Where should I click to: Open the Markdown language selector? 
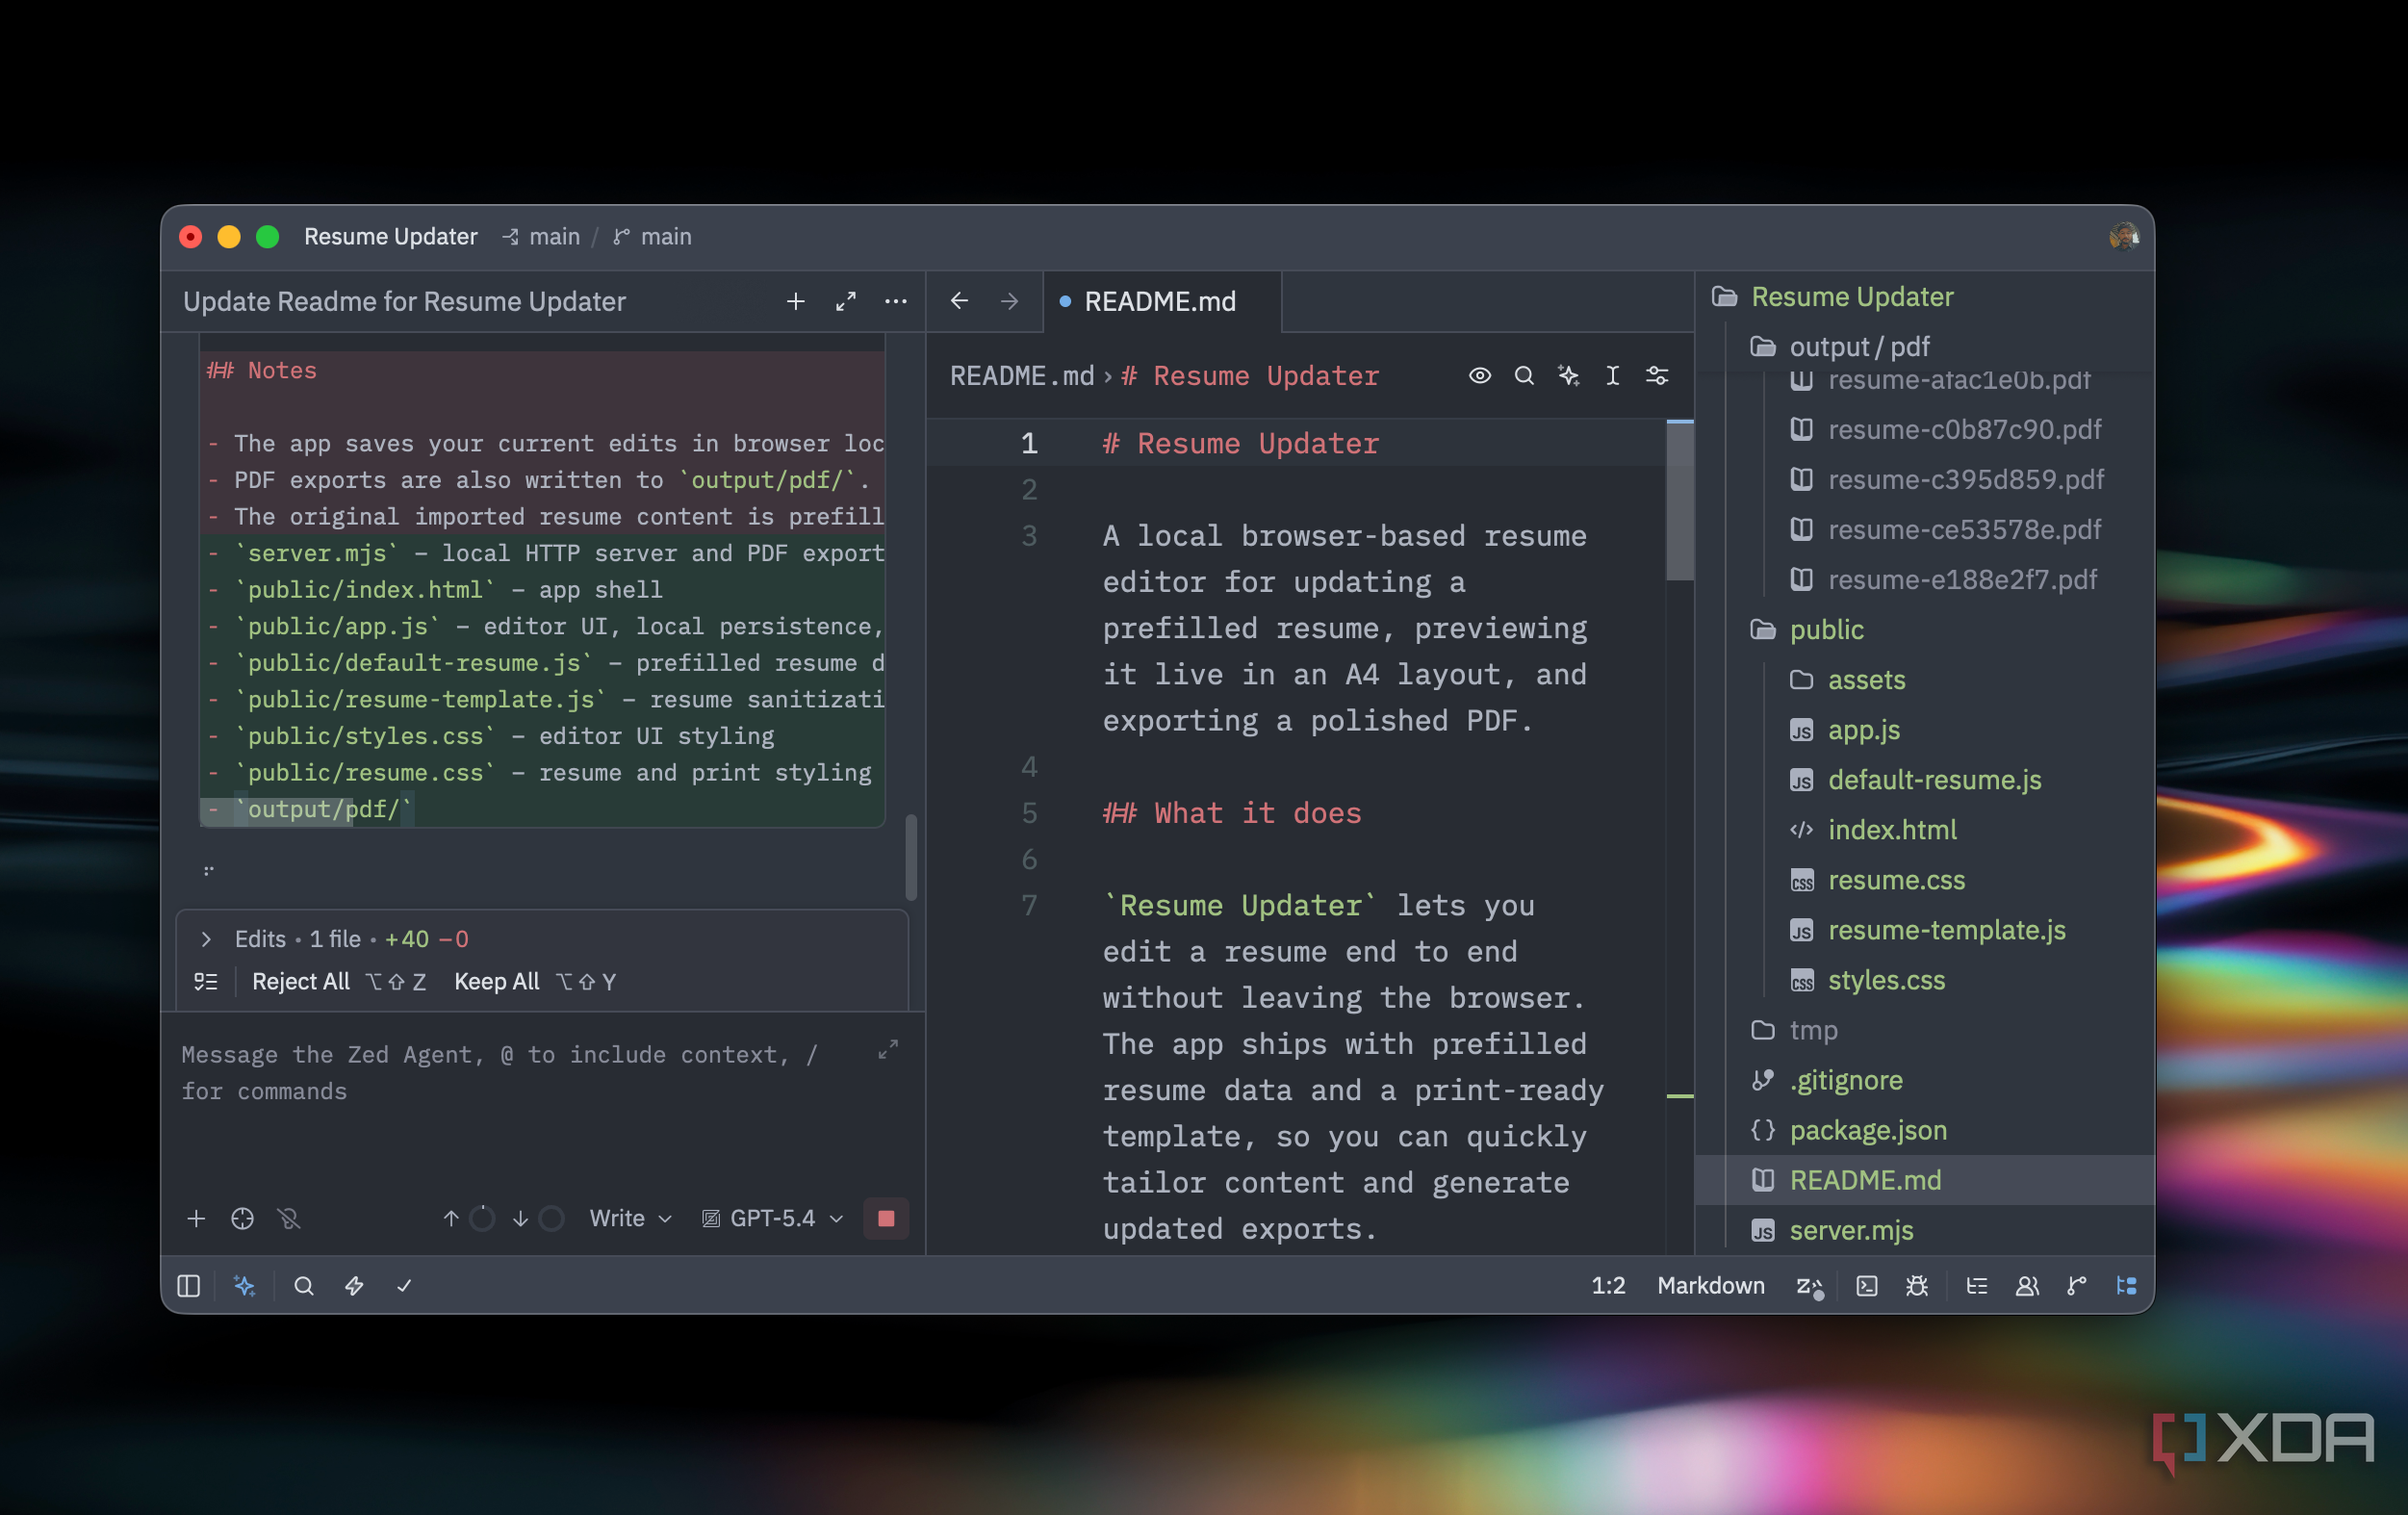coord(1710,1285)
